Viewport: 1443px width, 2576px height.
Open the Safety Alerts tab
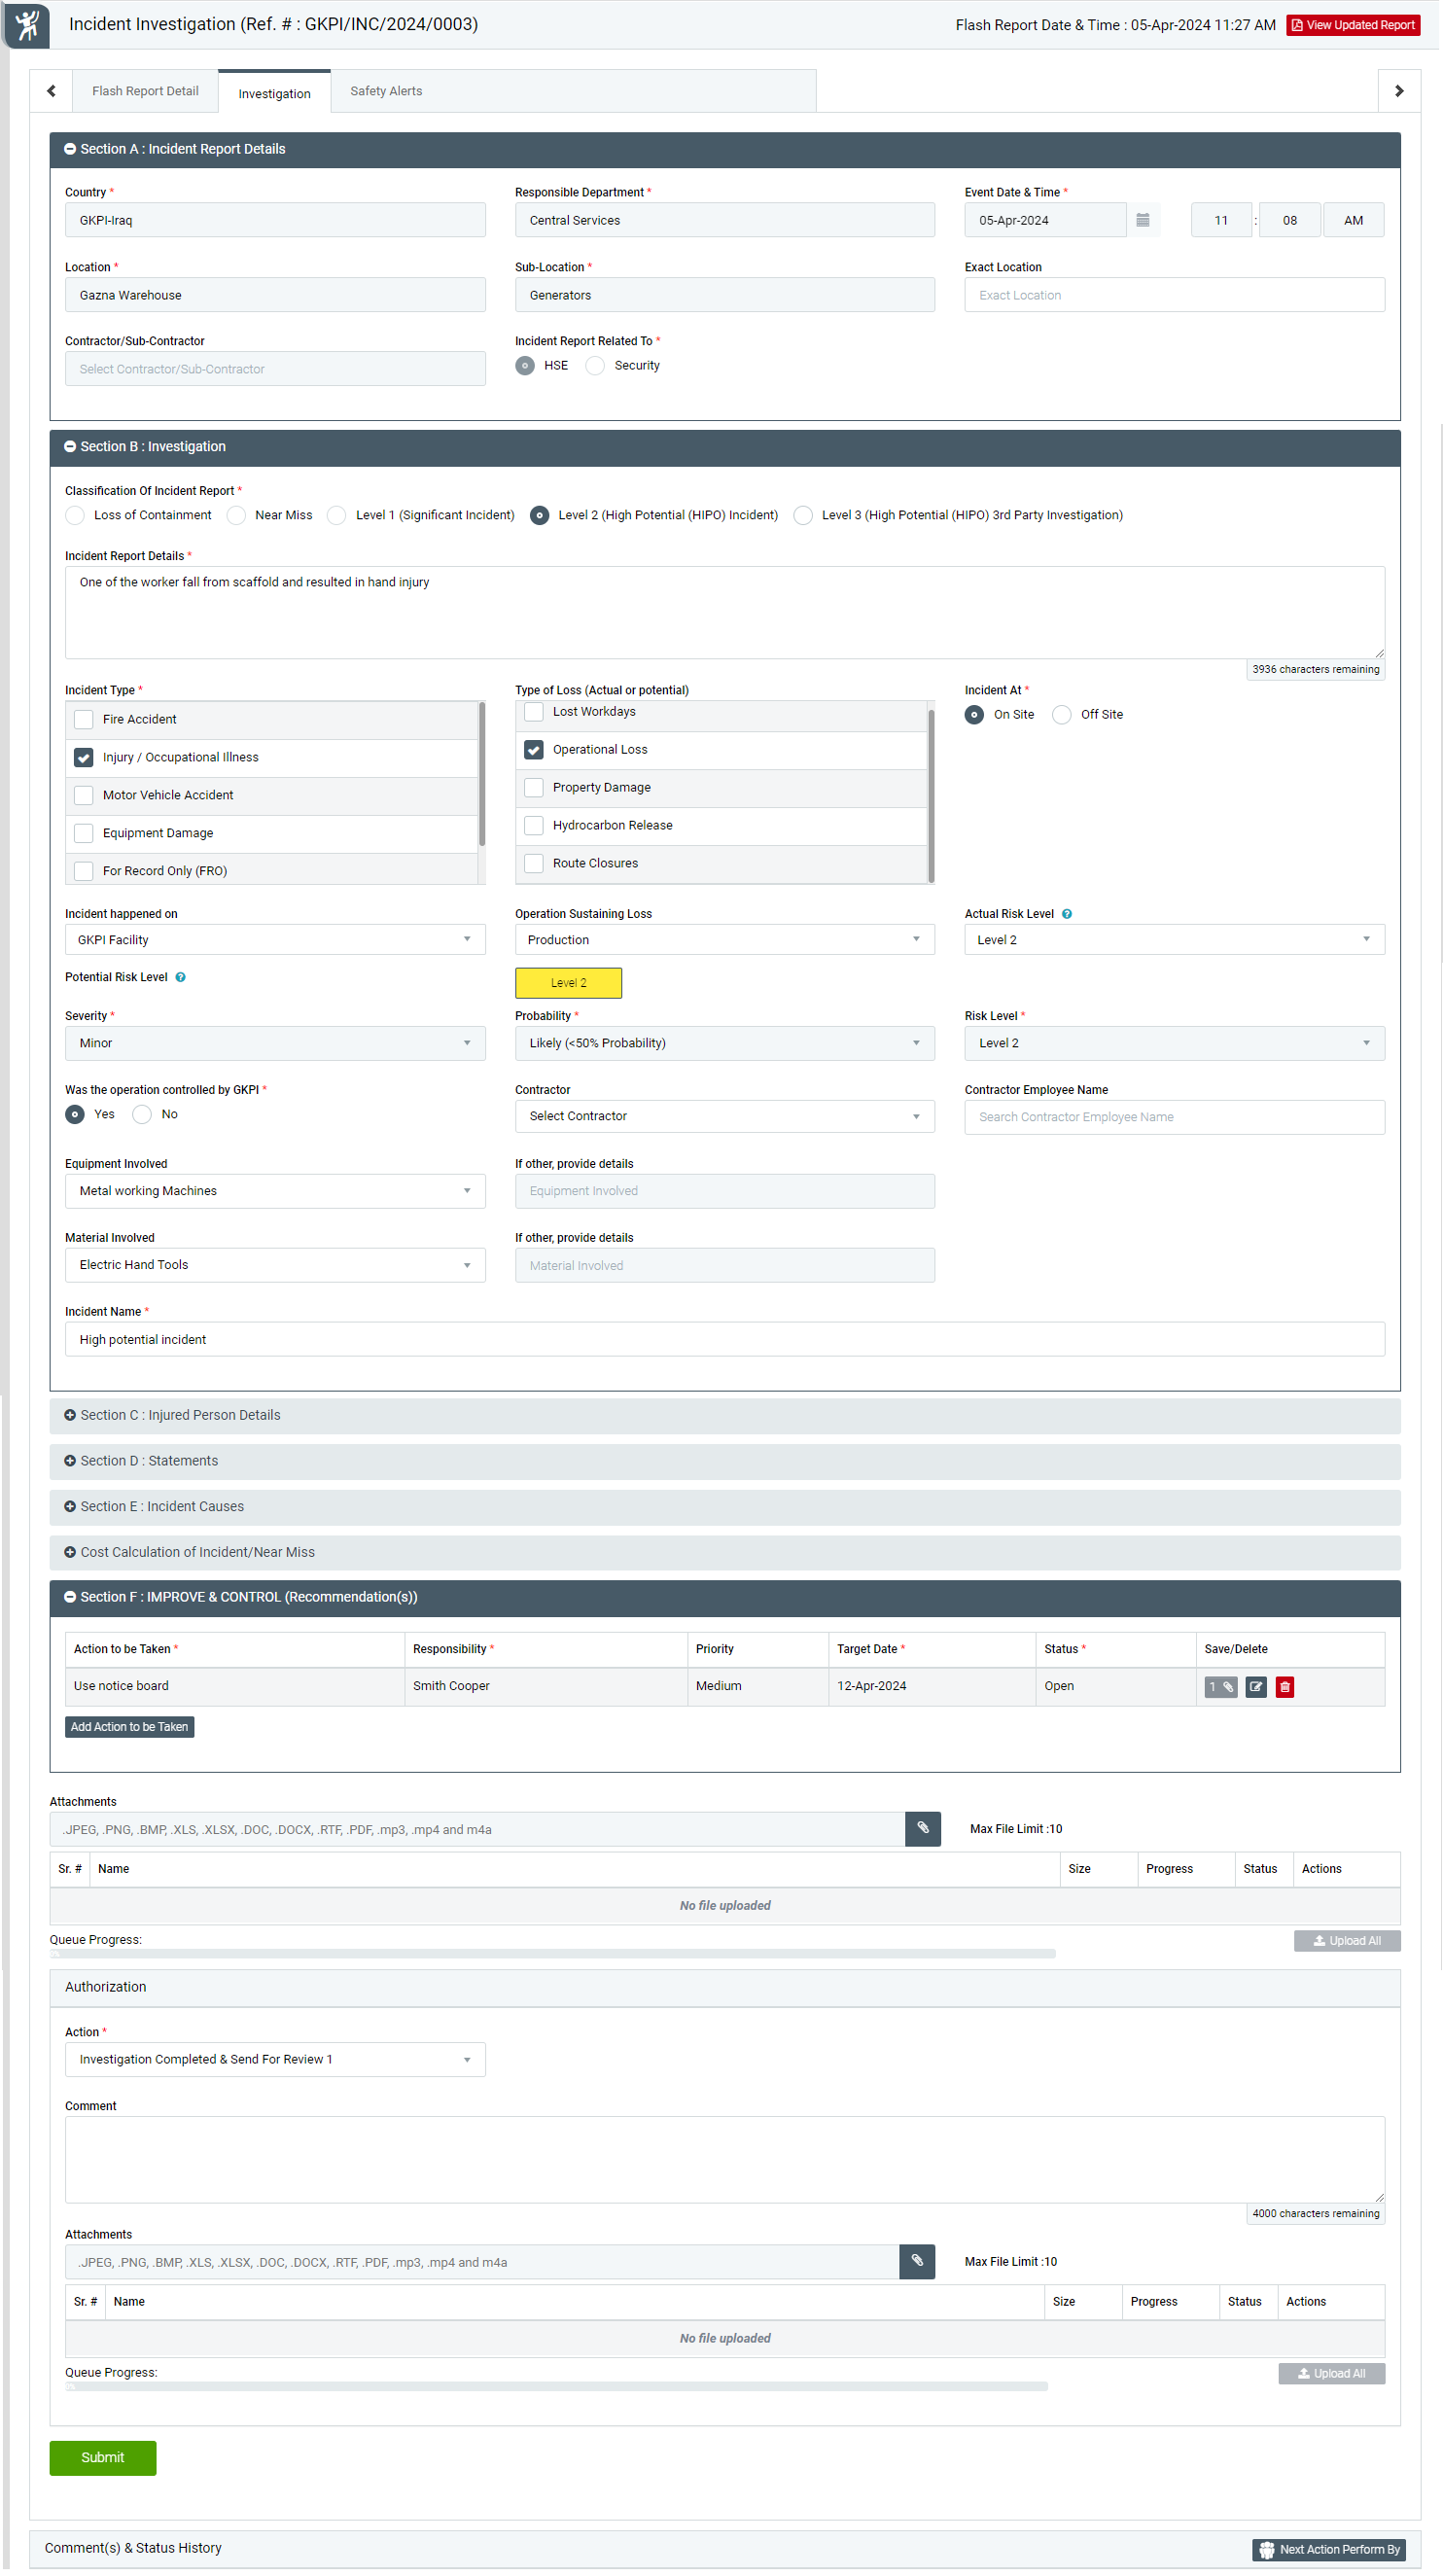pos(386,91)
